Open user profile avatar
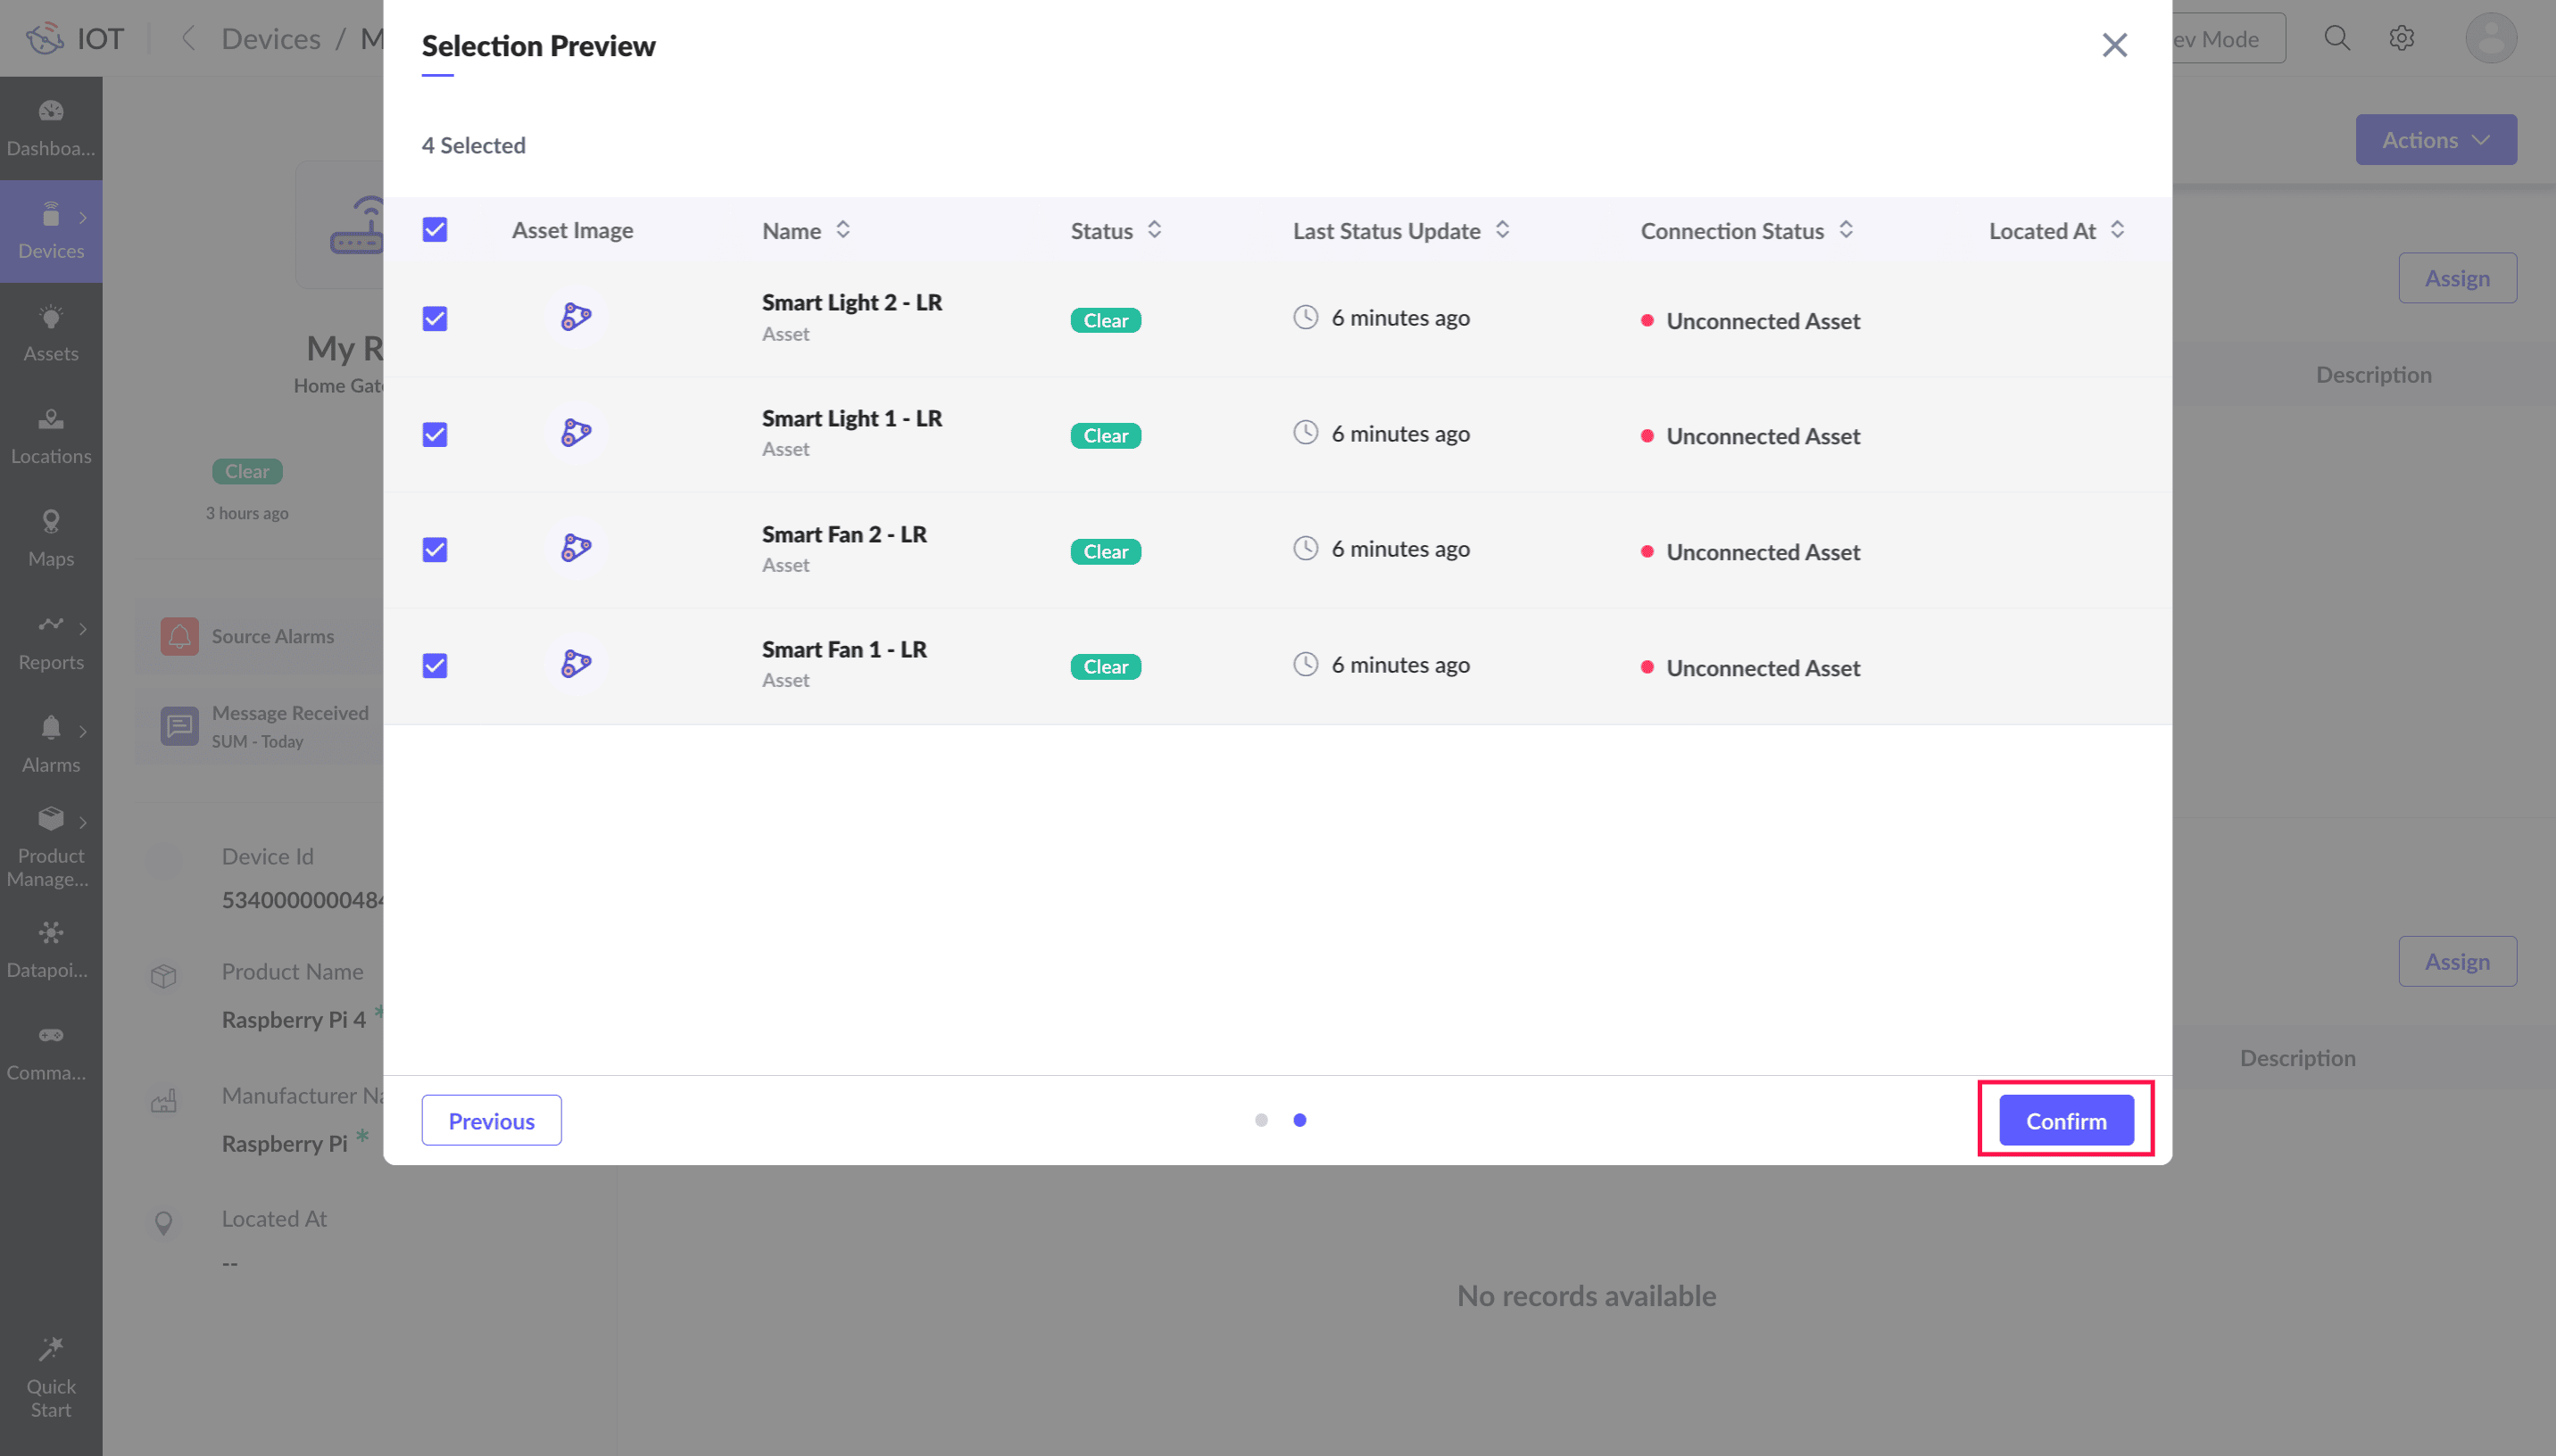Viewport: 2556px width, 1456px height. tap(2490, 38)
